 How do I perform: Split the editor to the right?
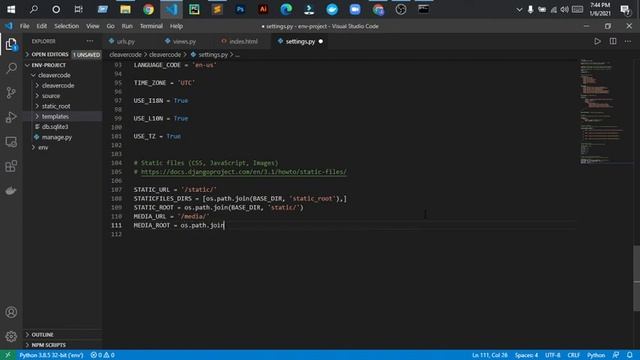point(613,41)
